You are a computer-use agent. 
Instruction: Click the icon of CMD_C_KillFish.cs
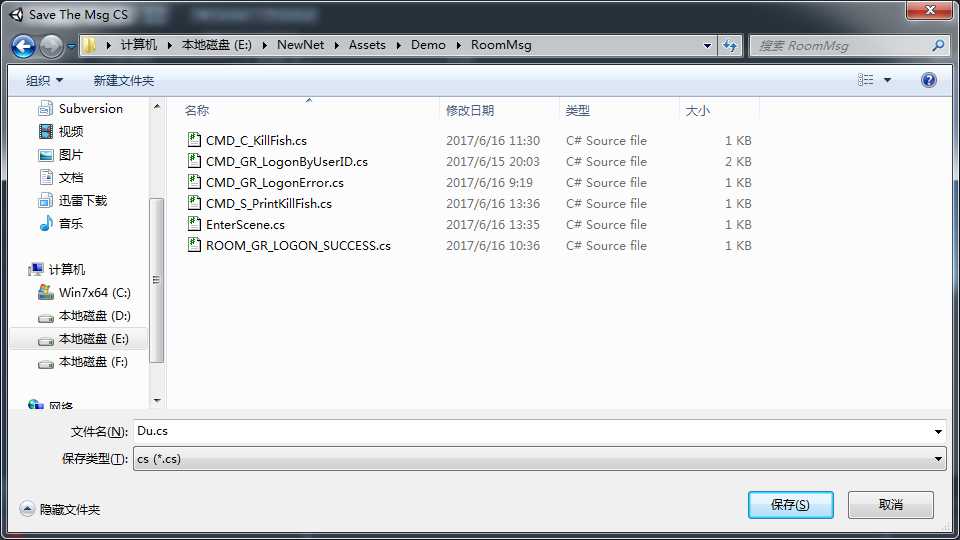(x=194, y=140)
